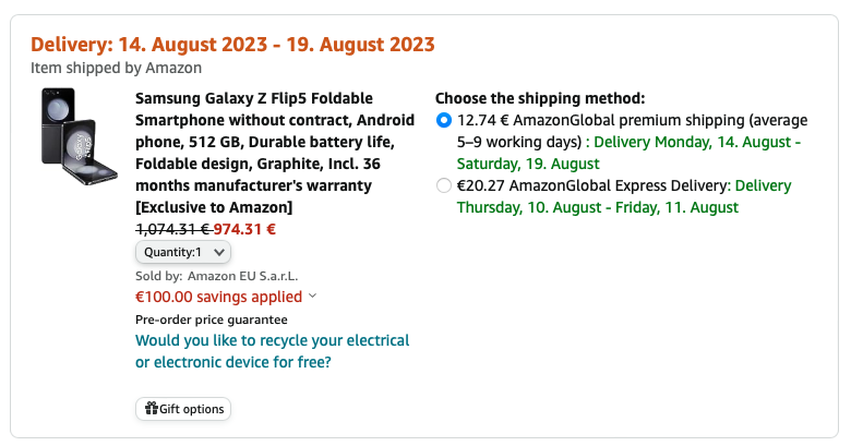Open the free electronic device recycling link

[x=272, y=351]
